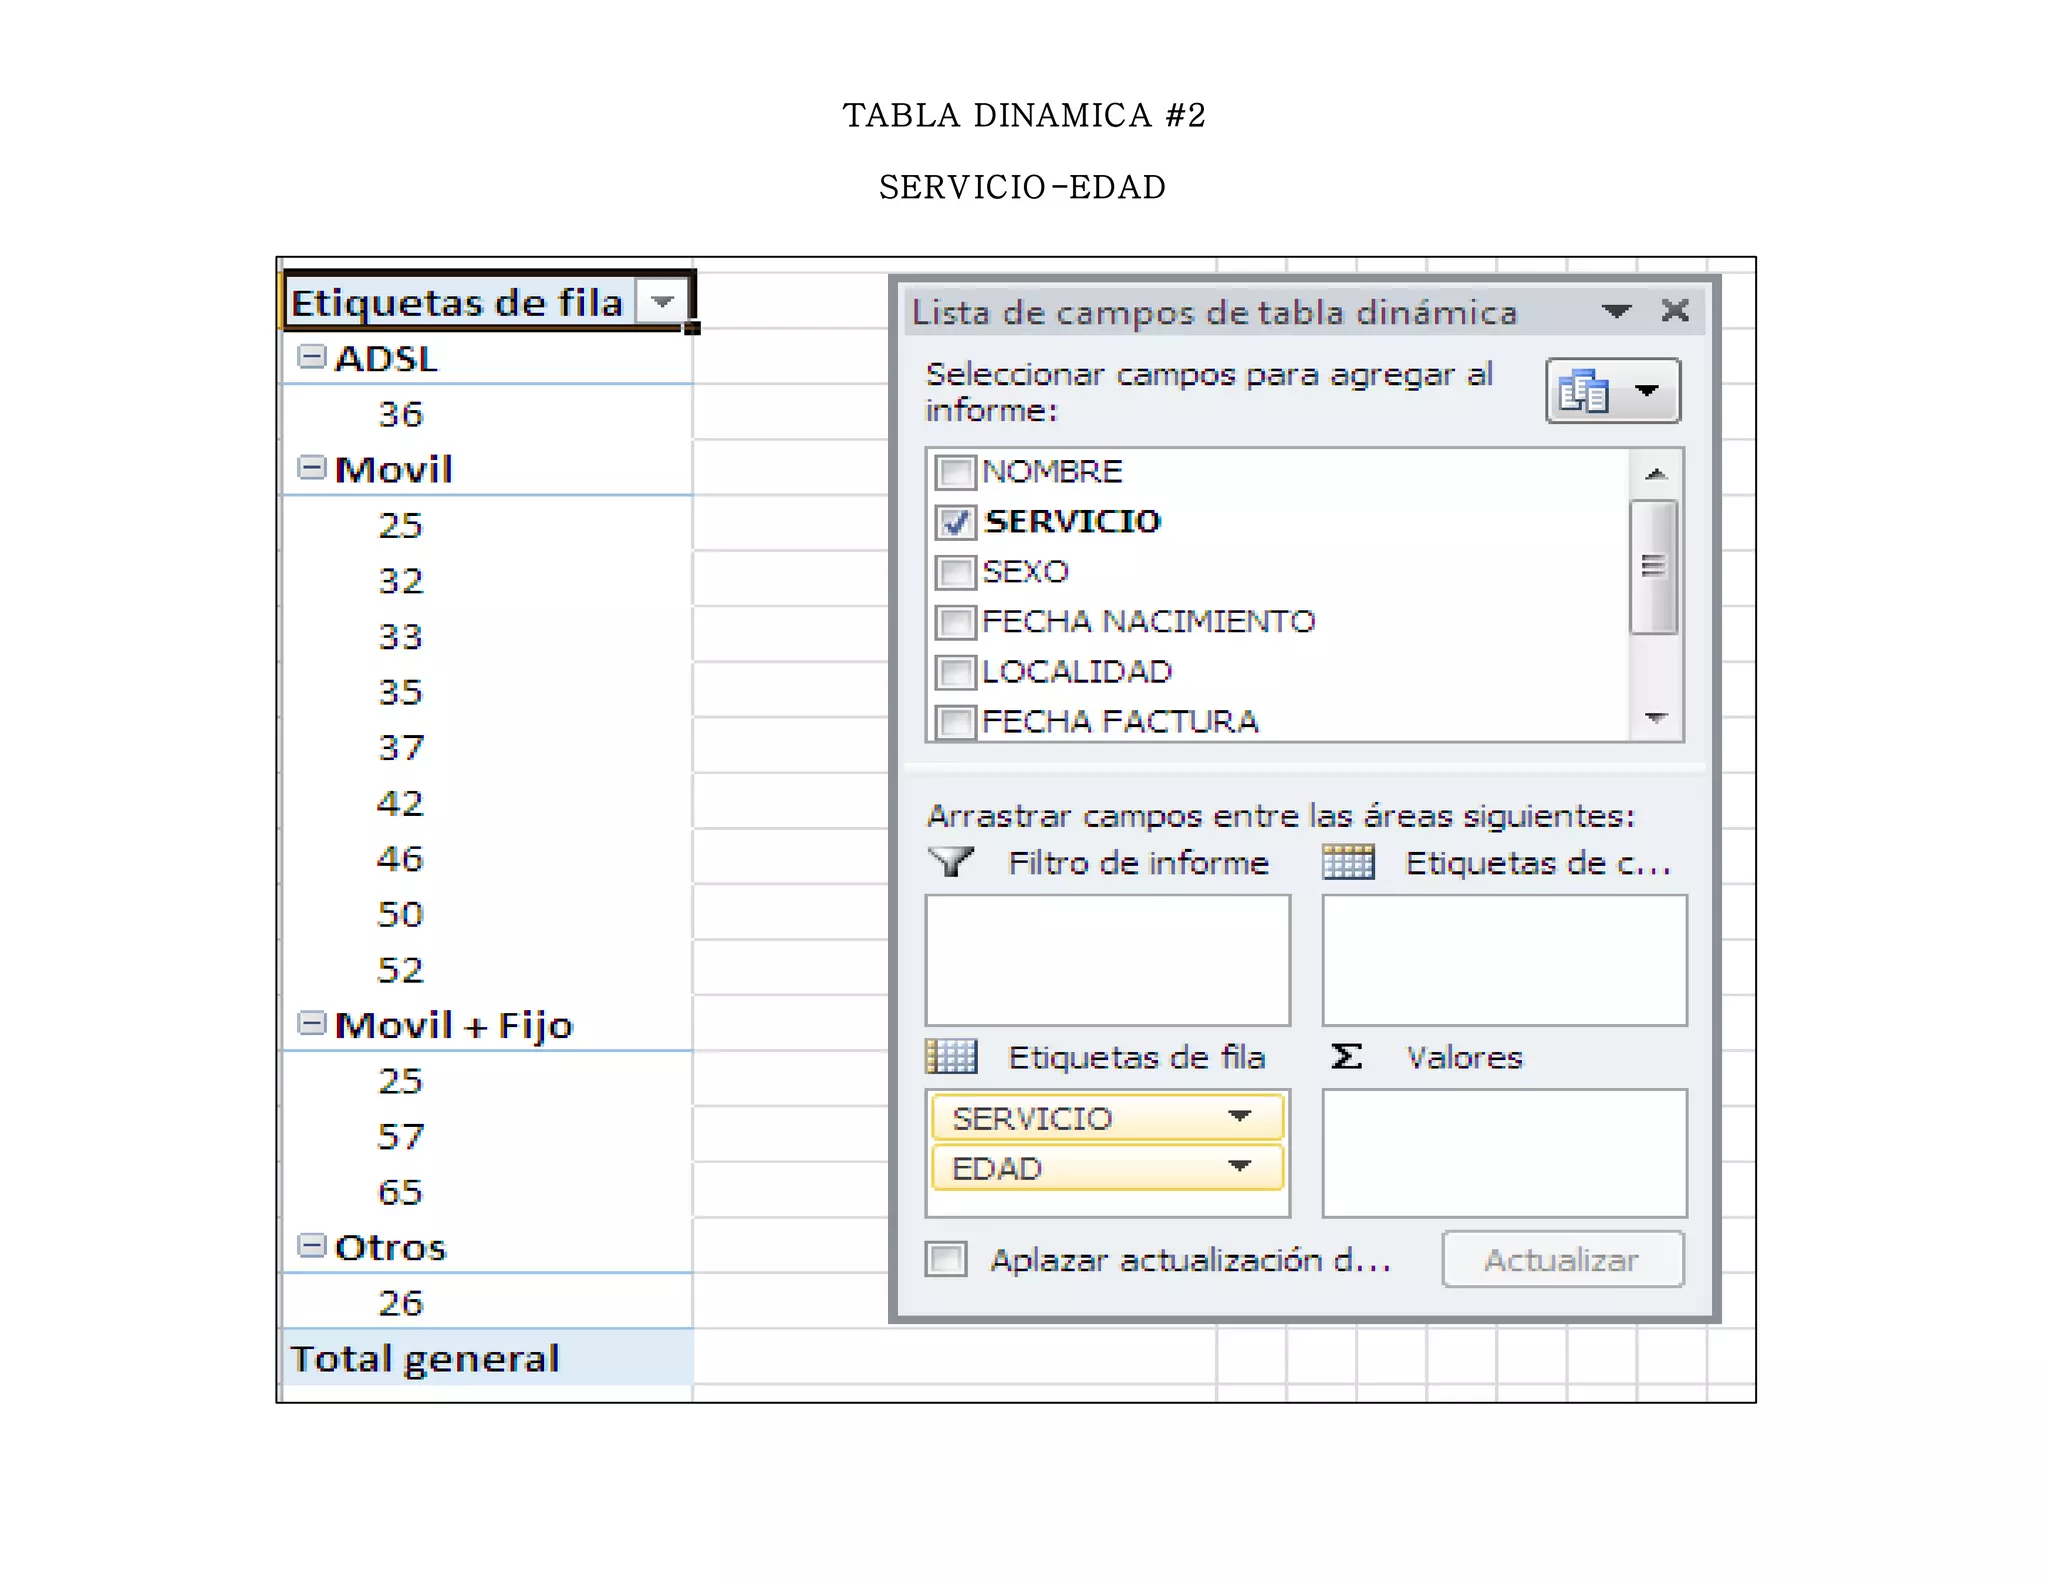The height and width of the screenshot is (1582, 2048).
Task: Check the LOCALIDAD field checkbox
Action: tap(955, 672)
